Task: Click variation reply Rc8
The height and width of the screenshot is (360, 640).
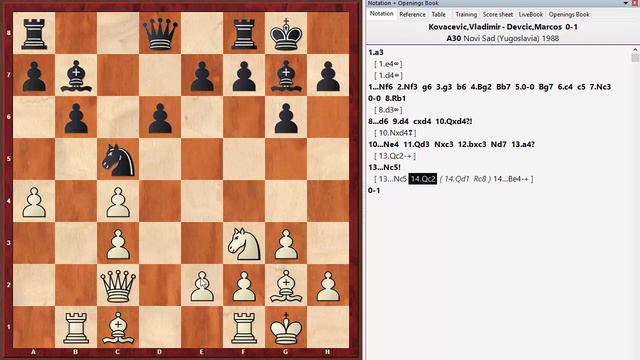Action: tap(480, 179)
